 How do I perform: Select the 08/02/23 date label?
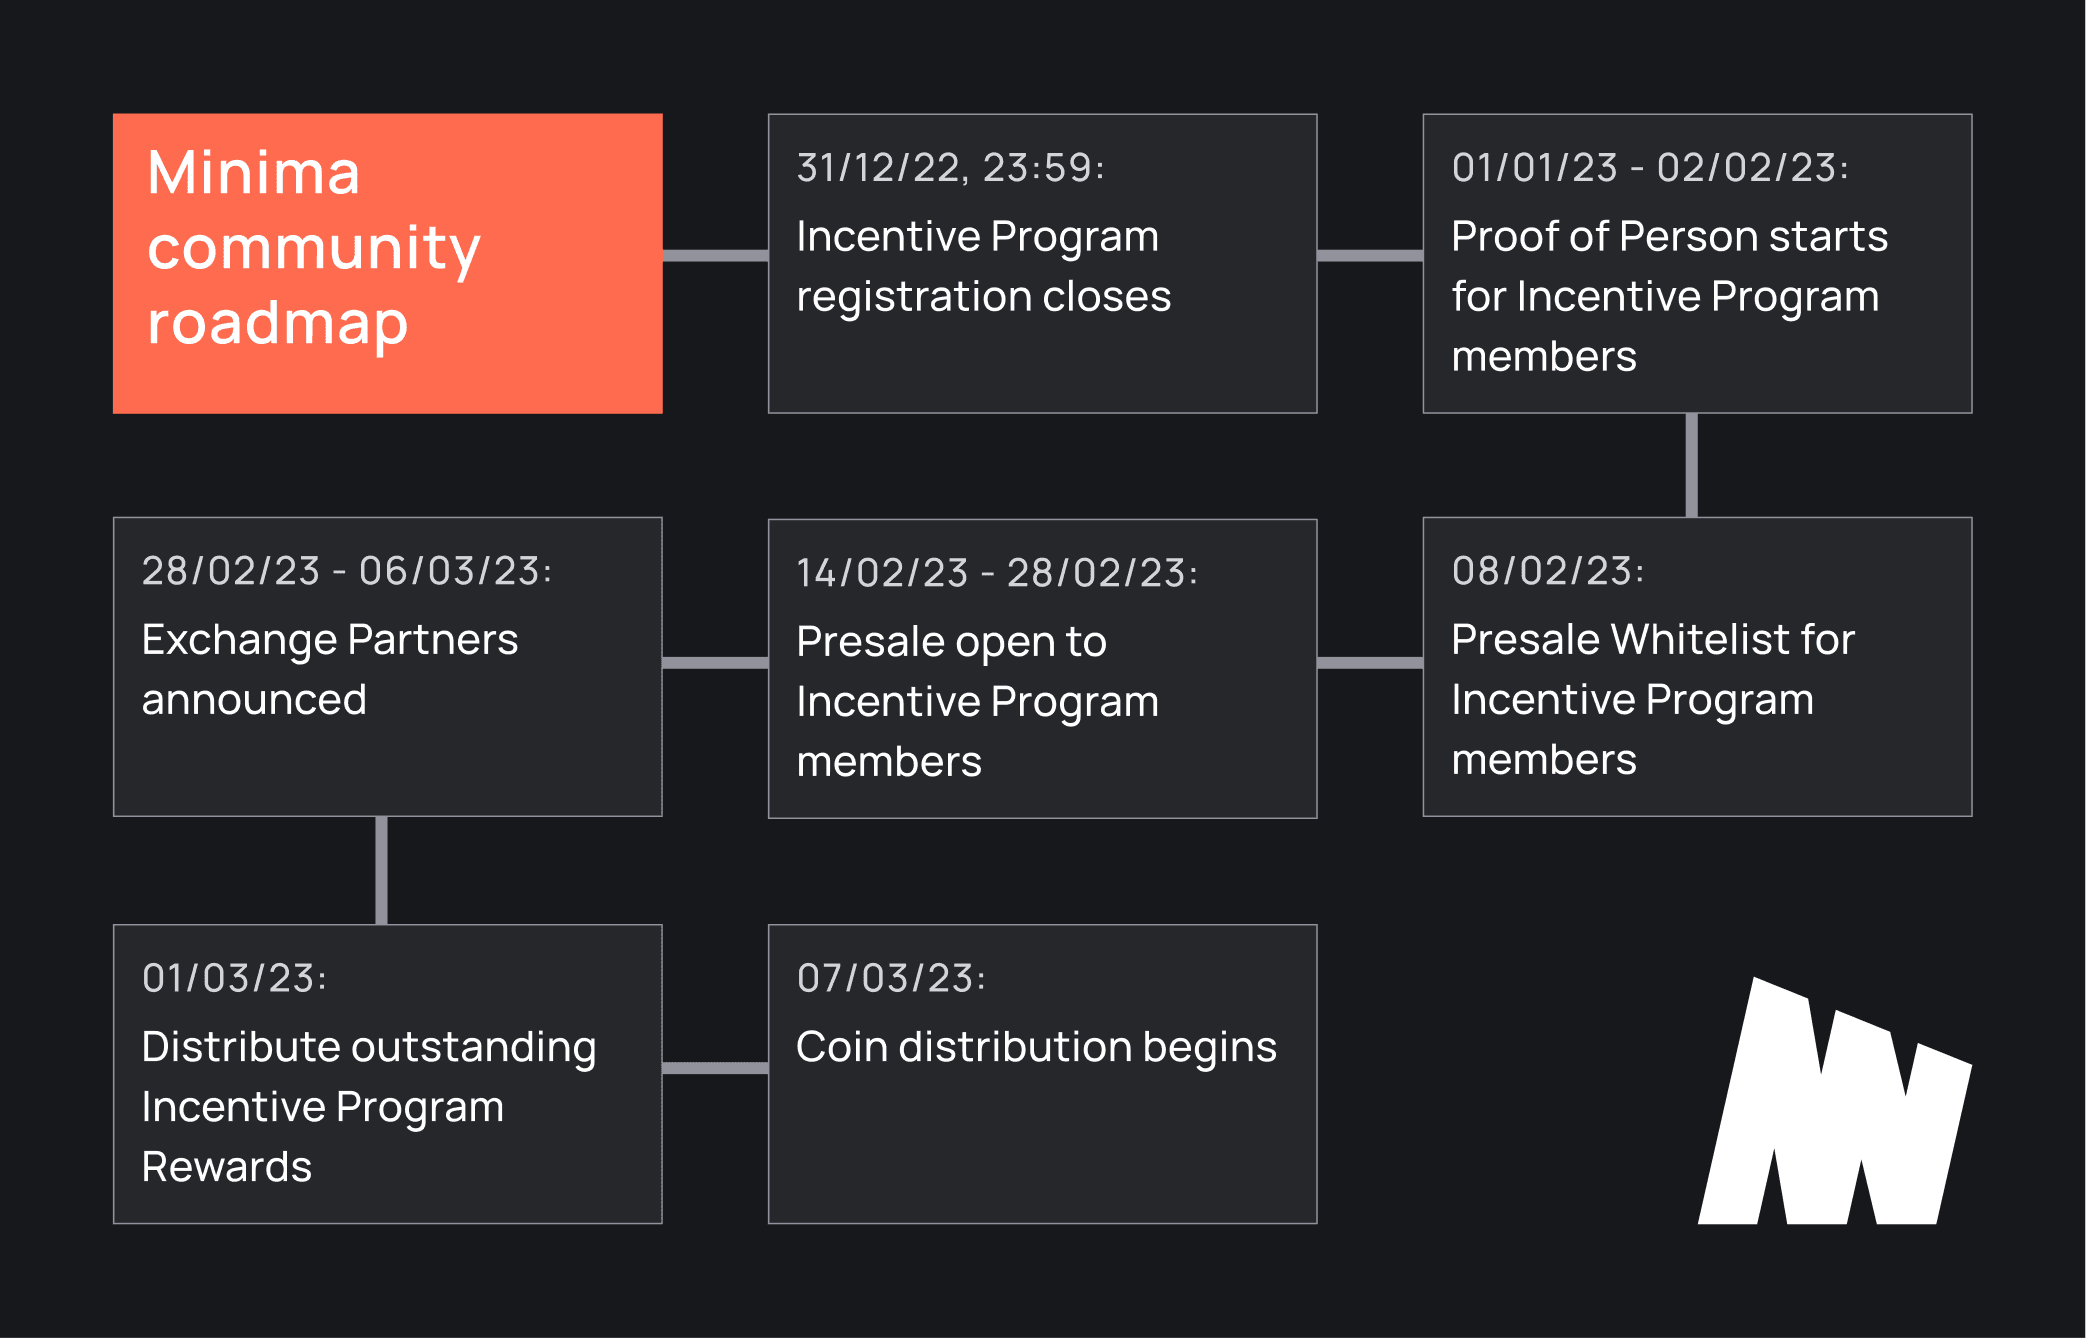pyautogui.click(x=1548, y=570)
